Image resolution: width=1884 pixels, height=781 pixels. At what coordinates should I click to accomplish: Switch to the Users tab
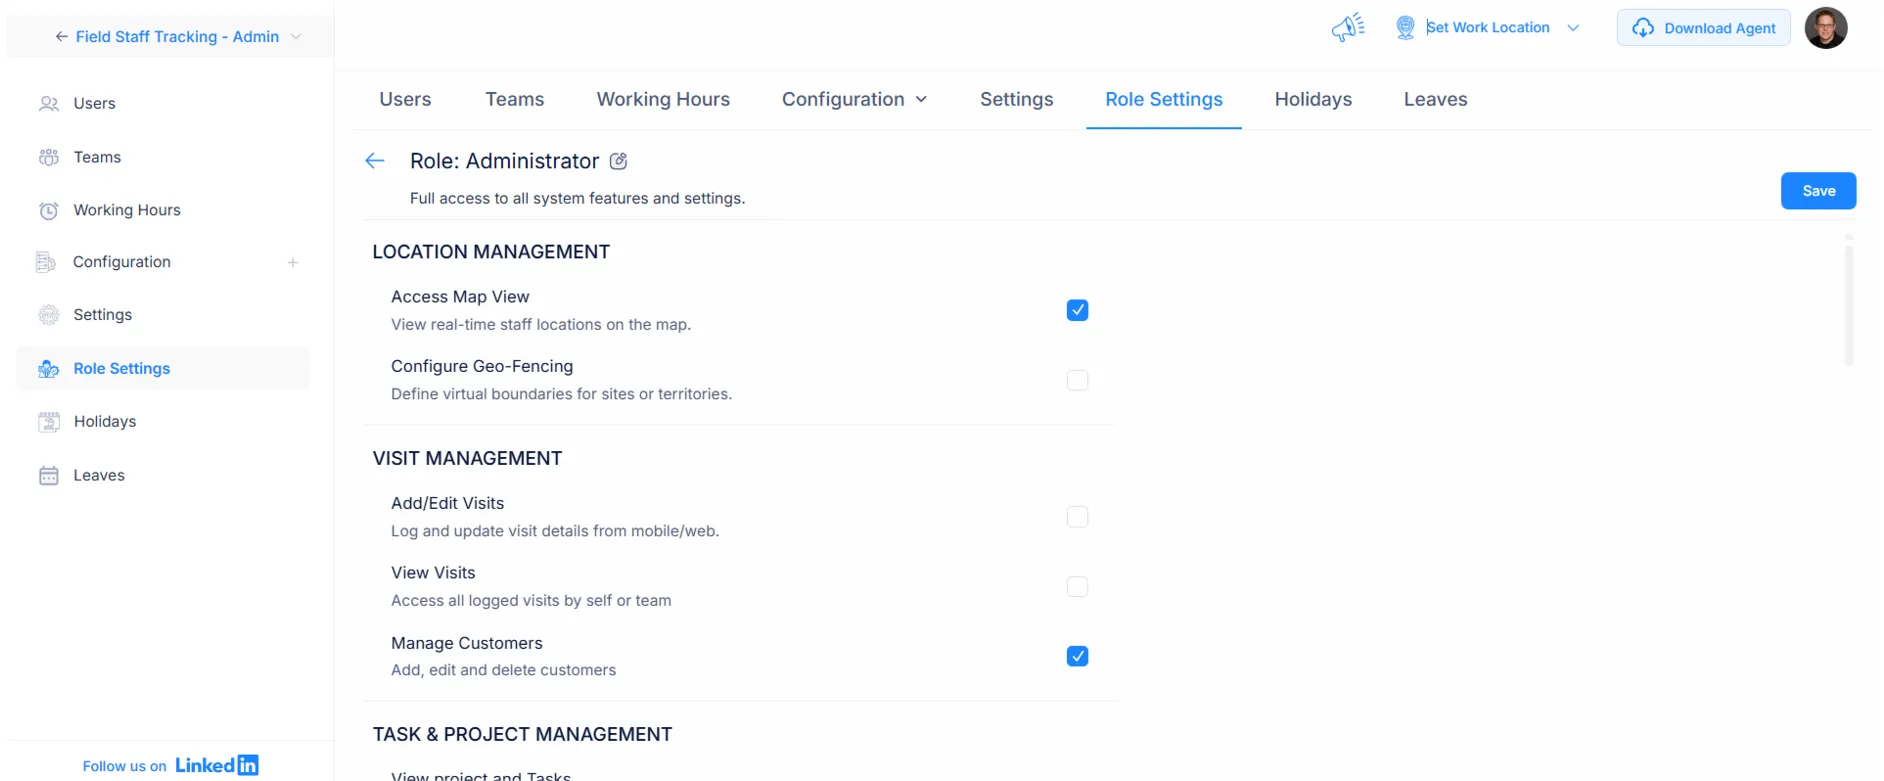tap(405, 100)
